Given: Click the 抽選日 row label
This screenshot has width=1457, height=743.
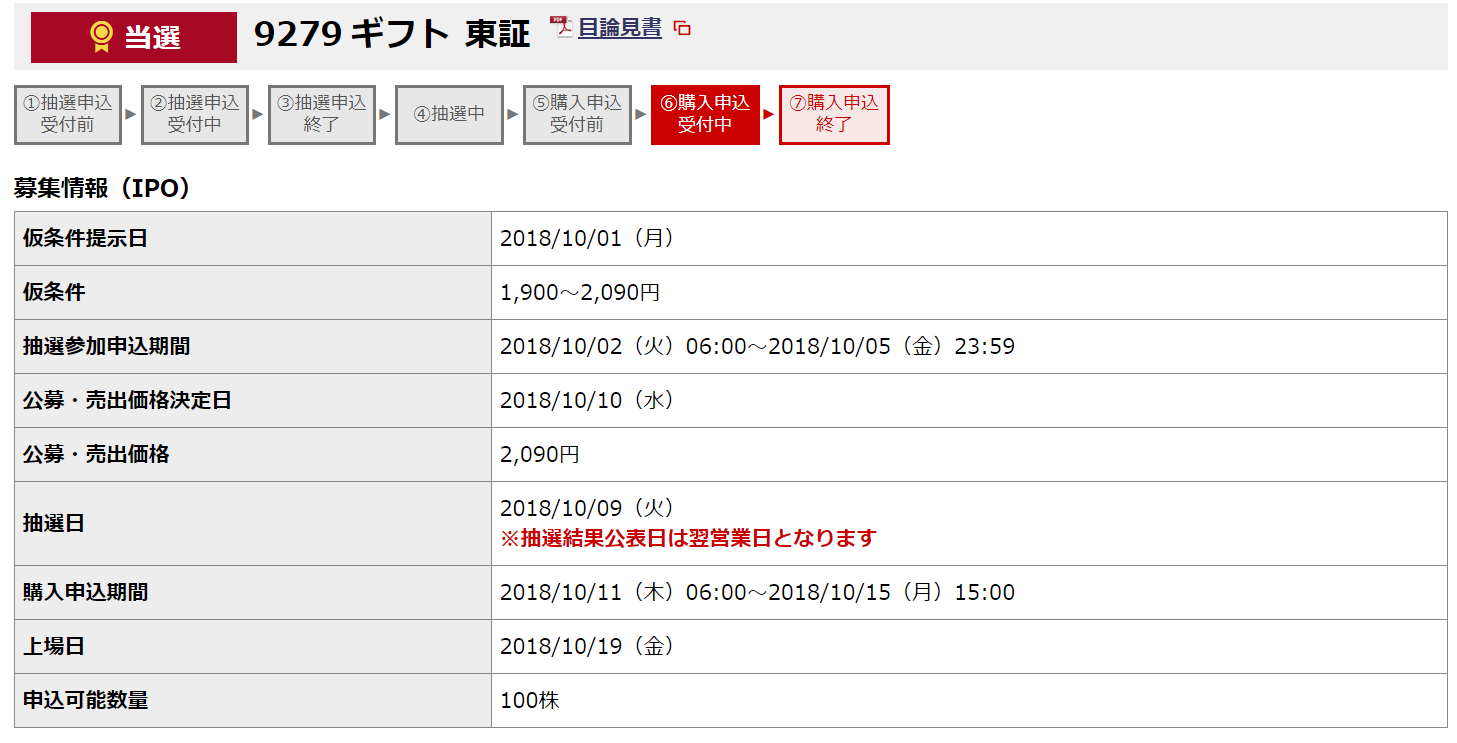Looking at the screenshot, I should [54, 523].
